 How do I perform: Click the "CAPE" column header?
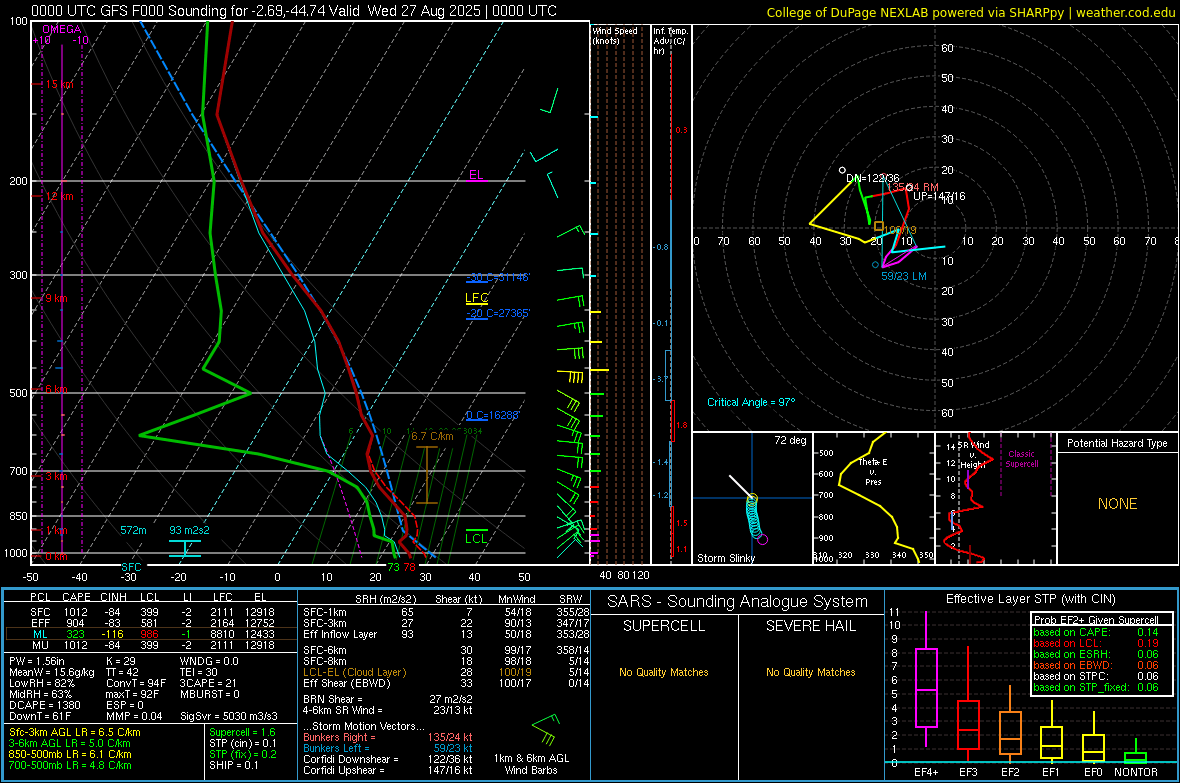(76, 597)
